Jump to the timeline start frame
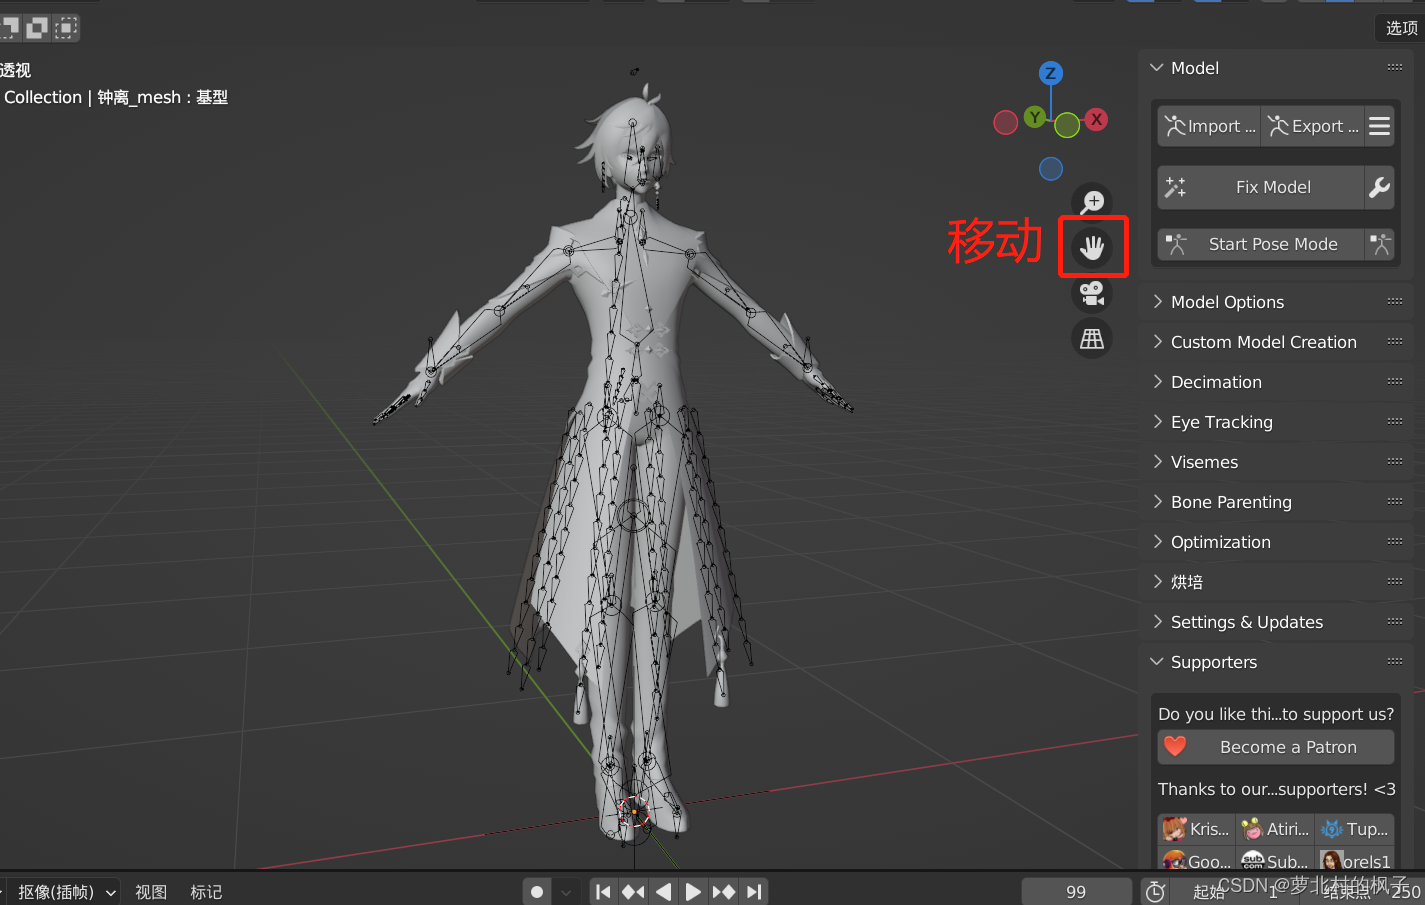This screenshot has height=905, width=1425. point(603,891)
